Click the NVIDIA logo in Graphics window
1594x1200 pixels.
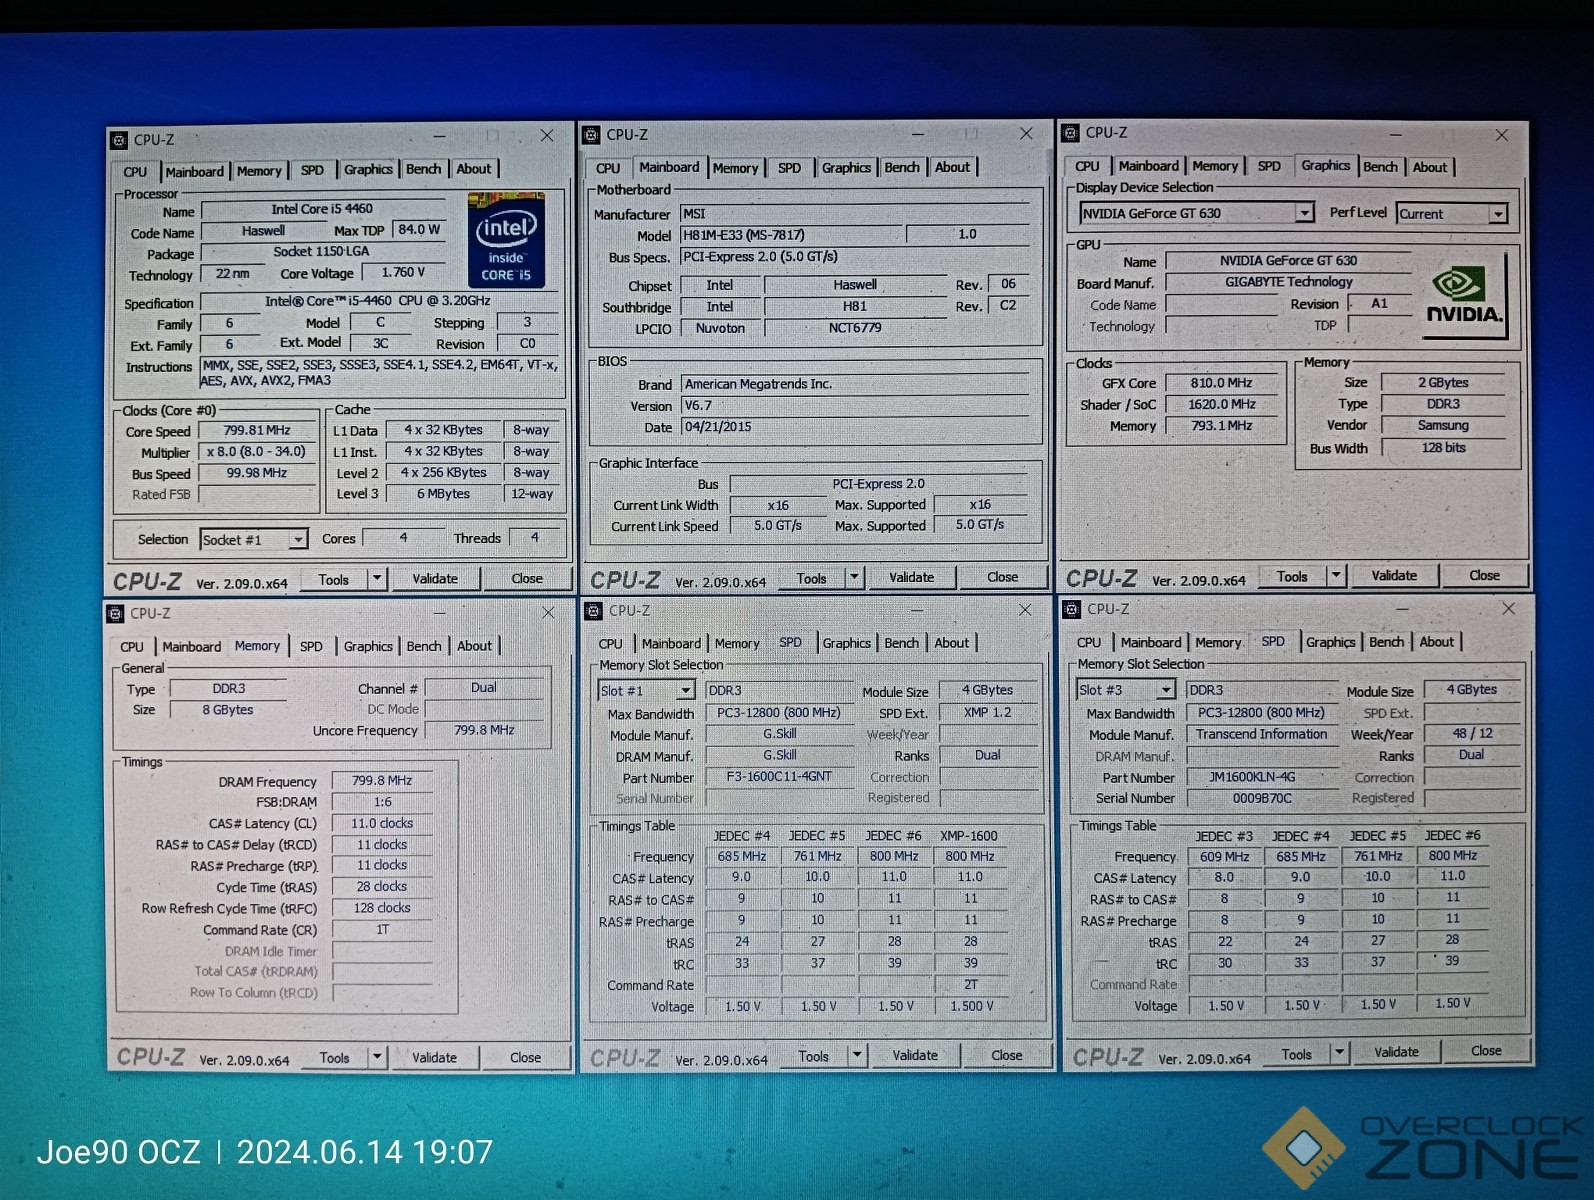(x=1463, y=297)
